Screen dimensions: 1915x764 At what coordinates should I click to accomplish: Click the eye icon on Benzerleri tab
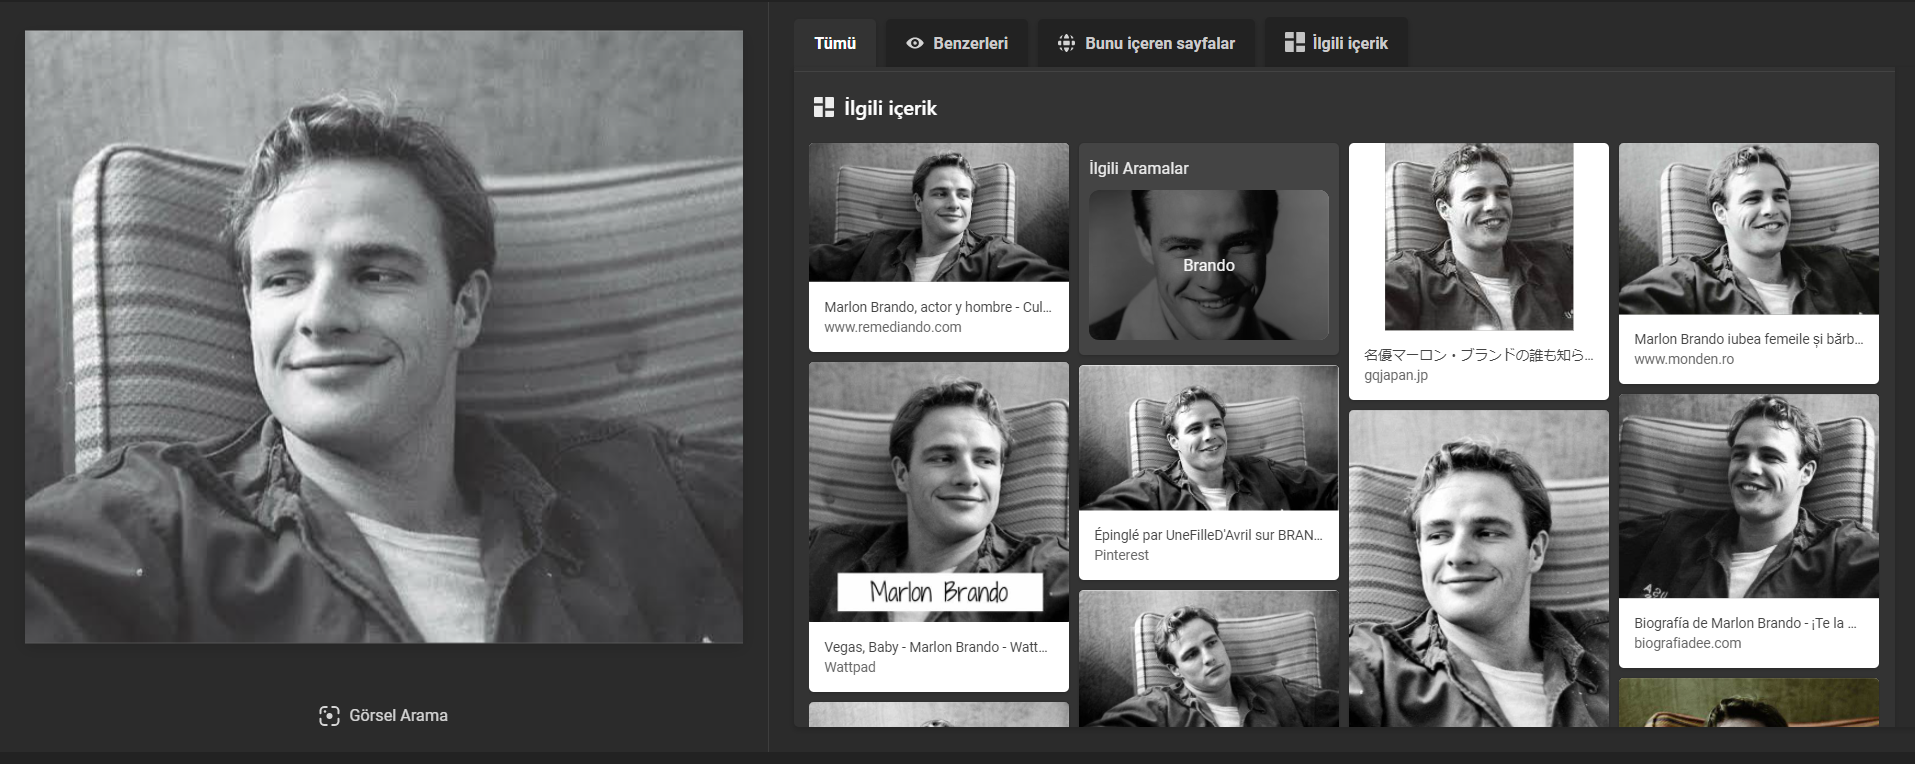(x=914, y=43)
